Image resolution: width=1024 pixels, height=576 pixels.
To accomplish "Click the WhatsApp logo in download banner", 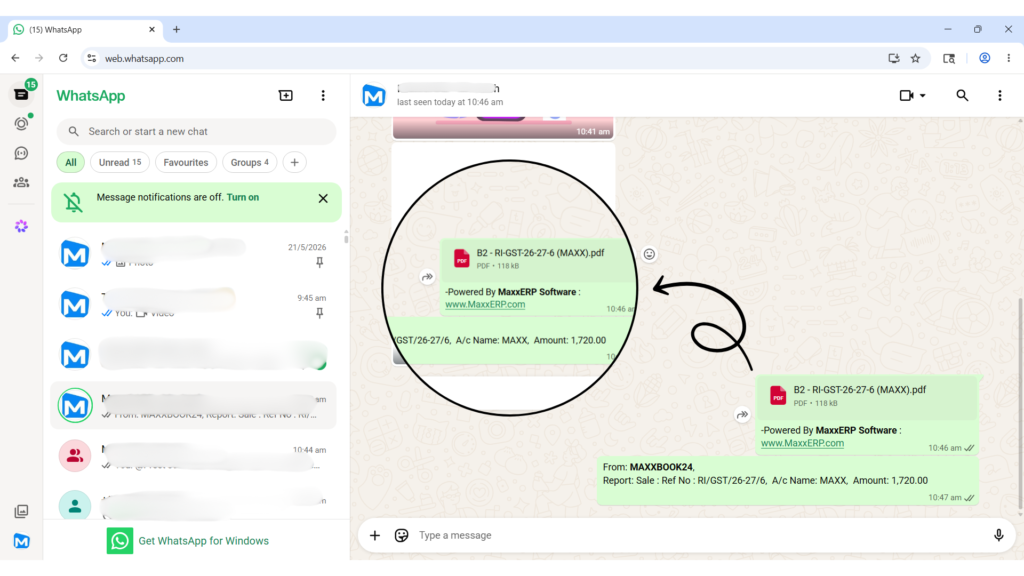I will click(x=120, y=541).
